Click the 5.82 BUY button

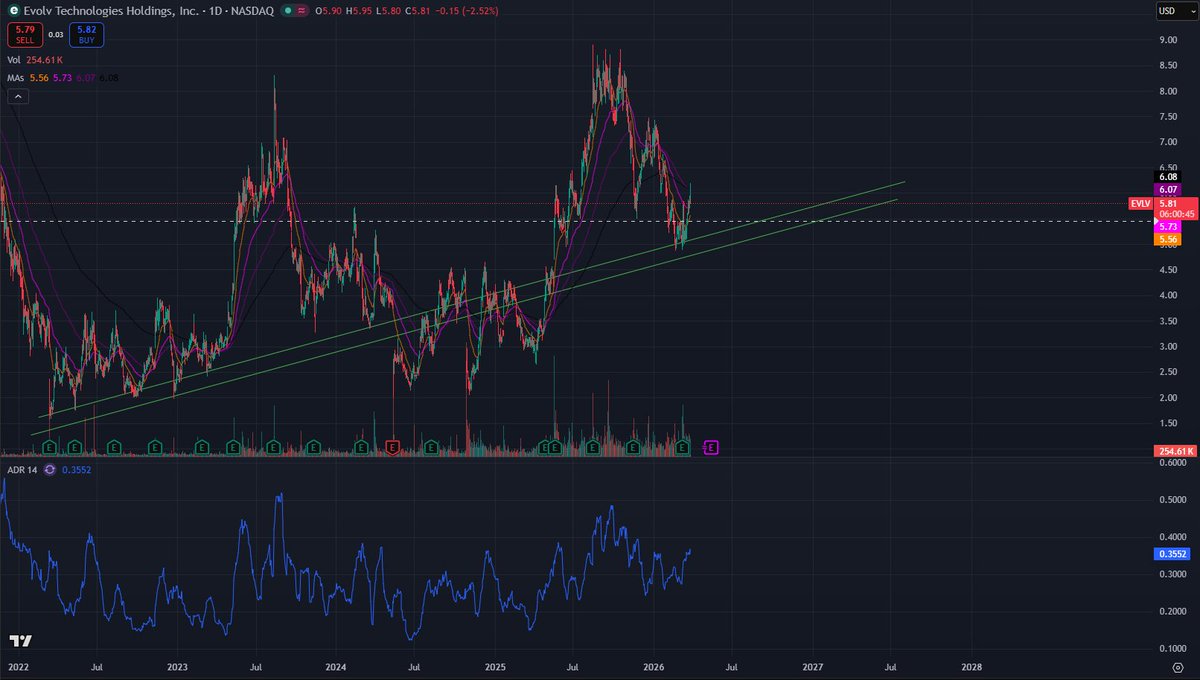88,35
